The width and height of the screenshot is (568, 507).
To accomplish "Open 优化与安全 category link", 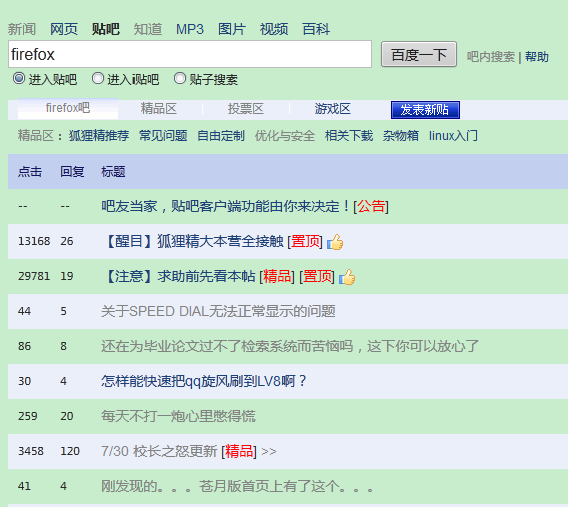I will click(285, 136).
